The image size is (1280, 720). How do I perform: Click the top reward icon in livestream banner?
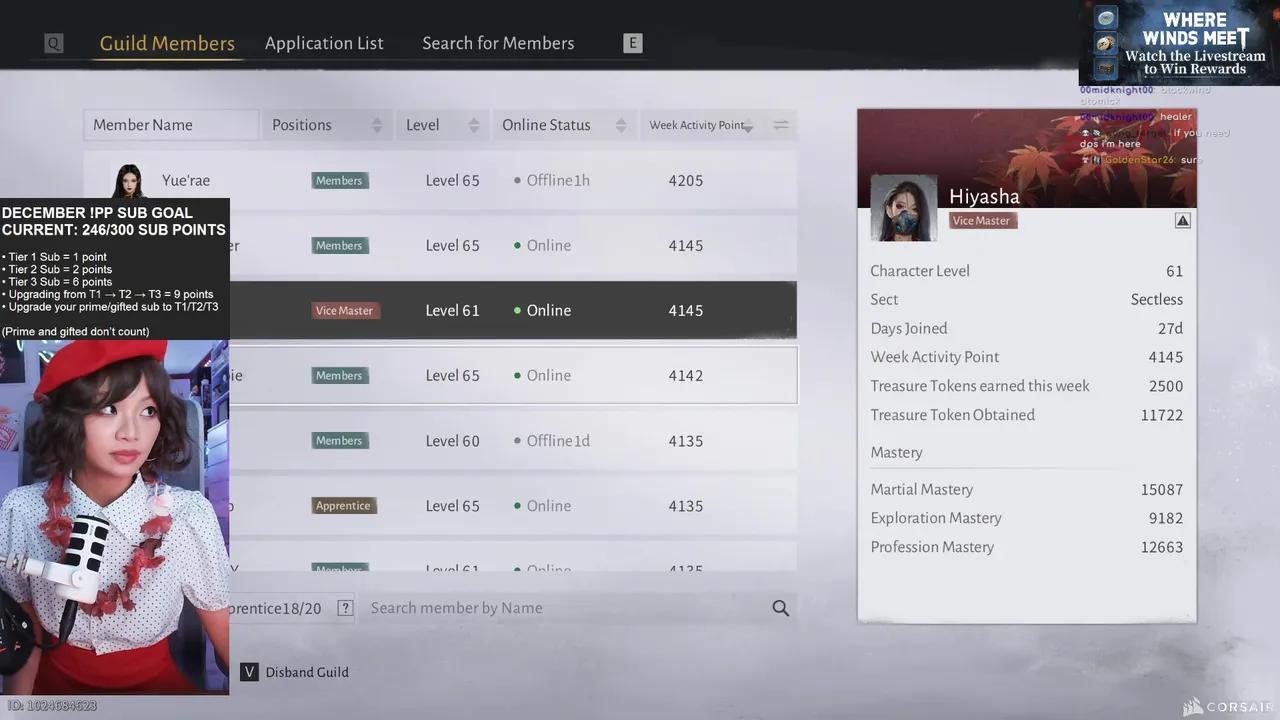[1105, 19]
